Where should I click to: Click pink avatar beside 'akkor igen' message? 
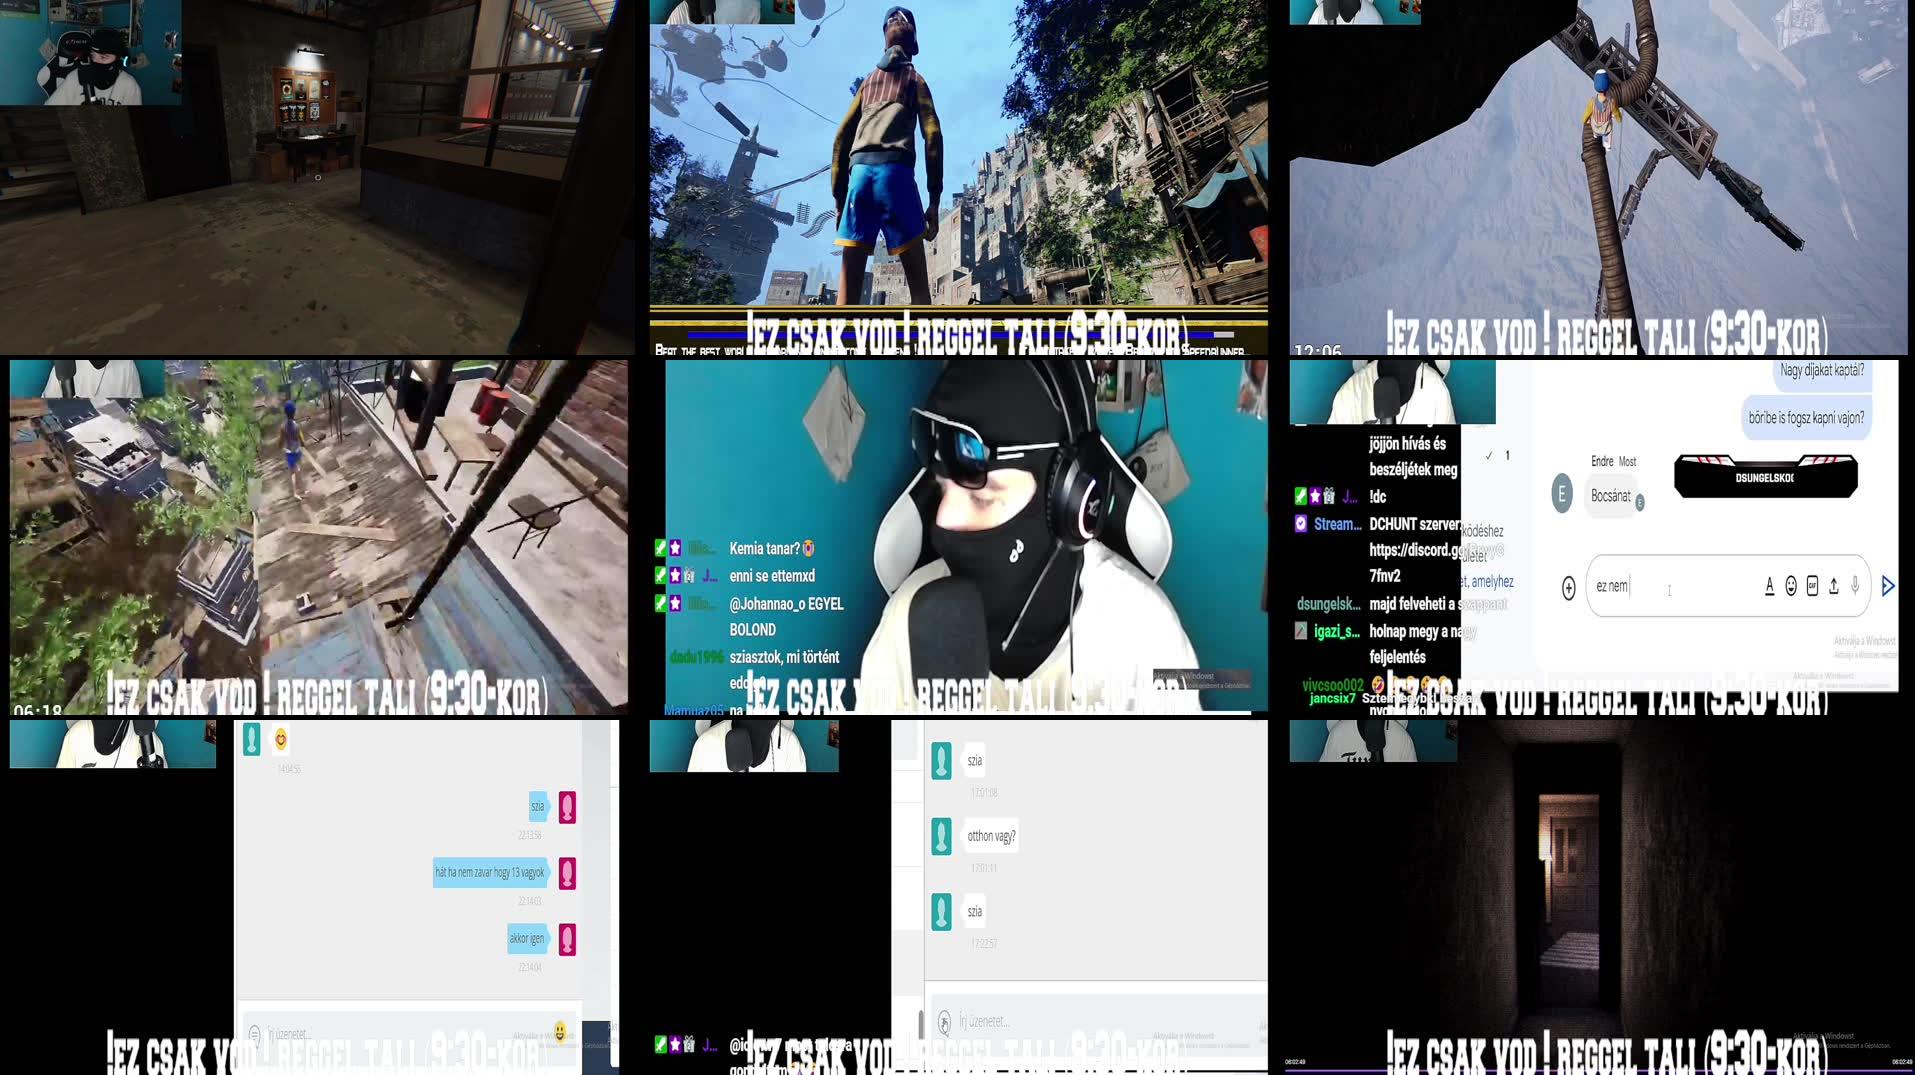567,939
